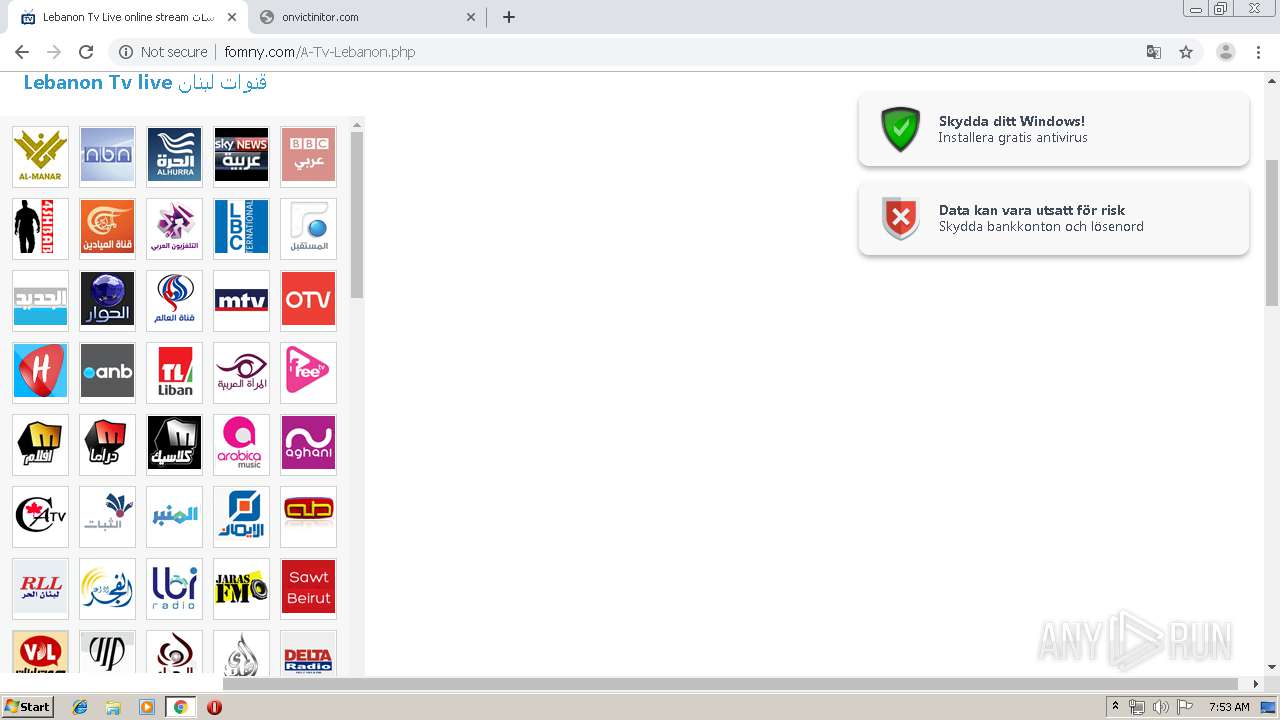This screenshot has width=1280, height=720.
Task: Bookmark this page with the star
Action: click(x=1186, y=52)
